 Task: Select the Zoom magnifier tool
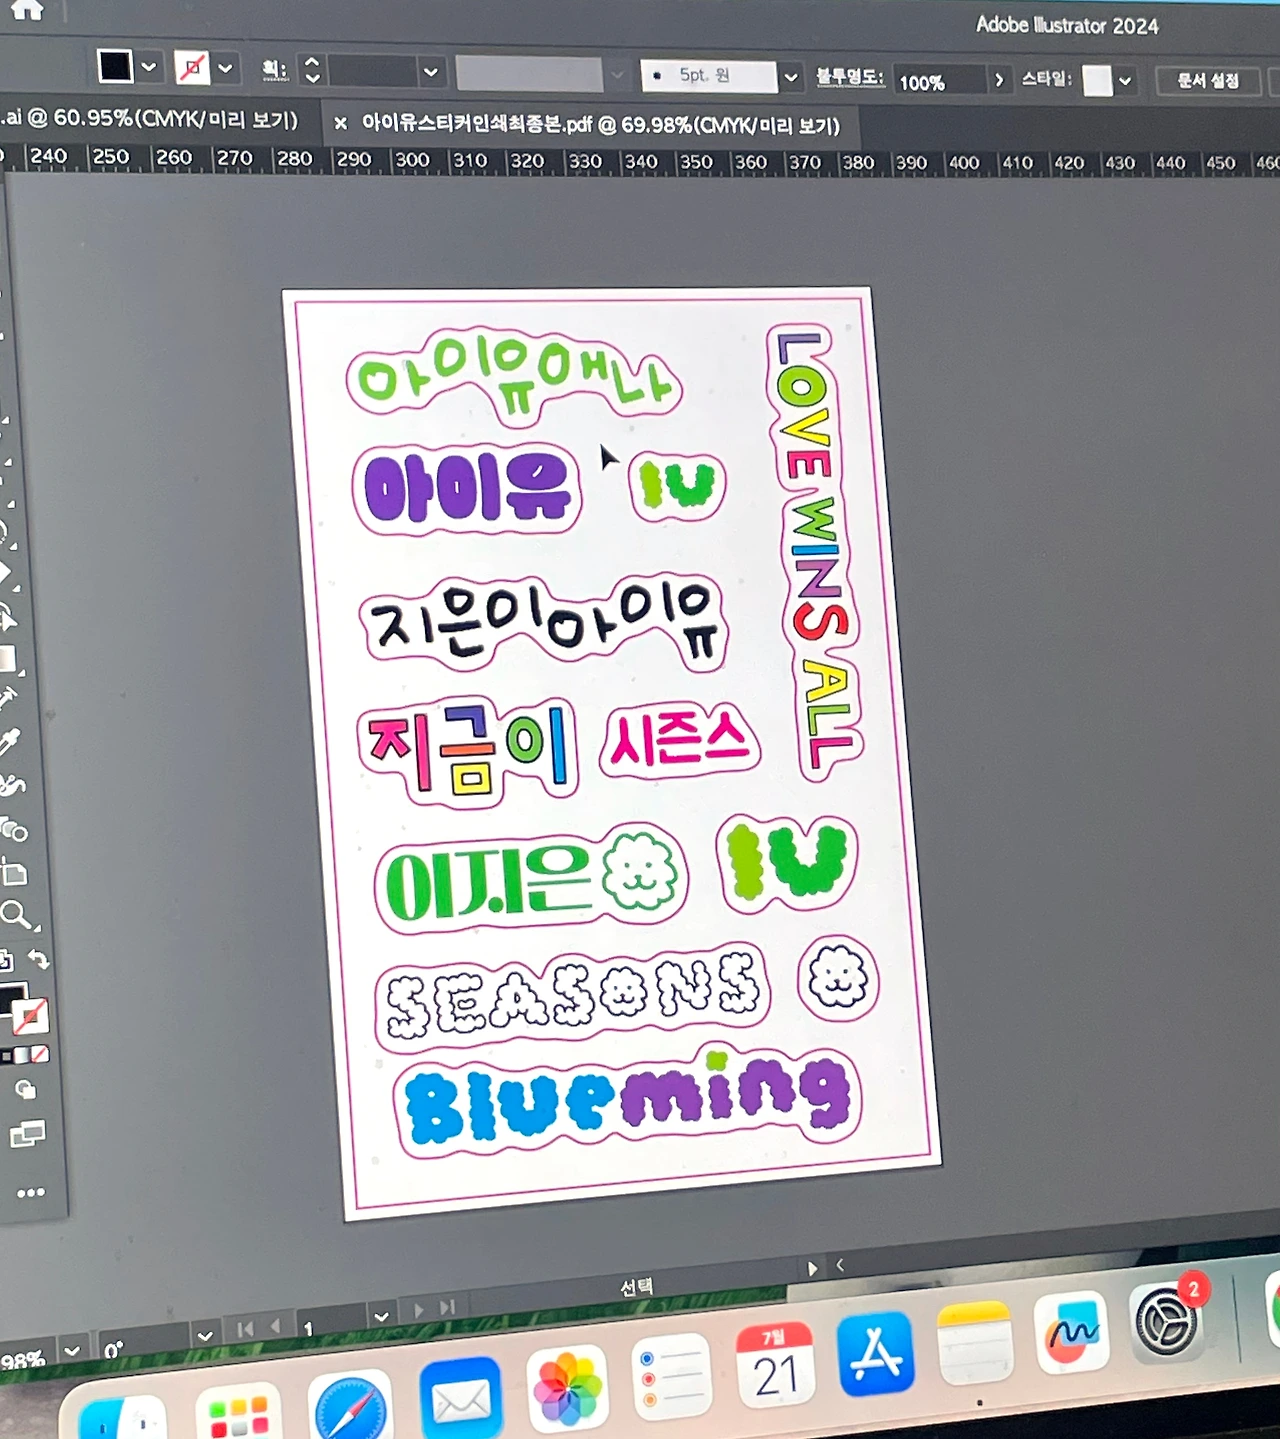[x=17, y=914]
